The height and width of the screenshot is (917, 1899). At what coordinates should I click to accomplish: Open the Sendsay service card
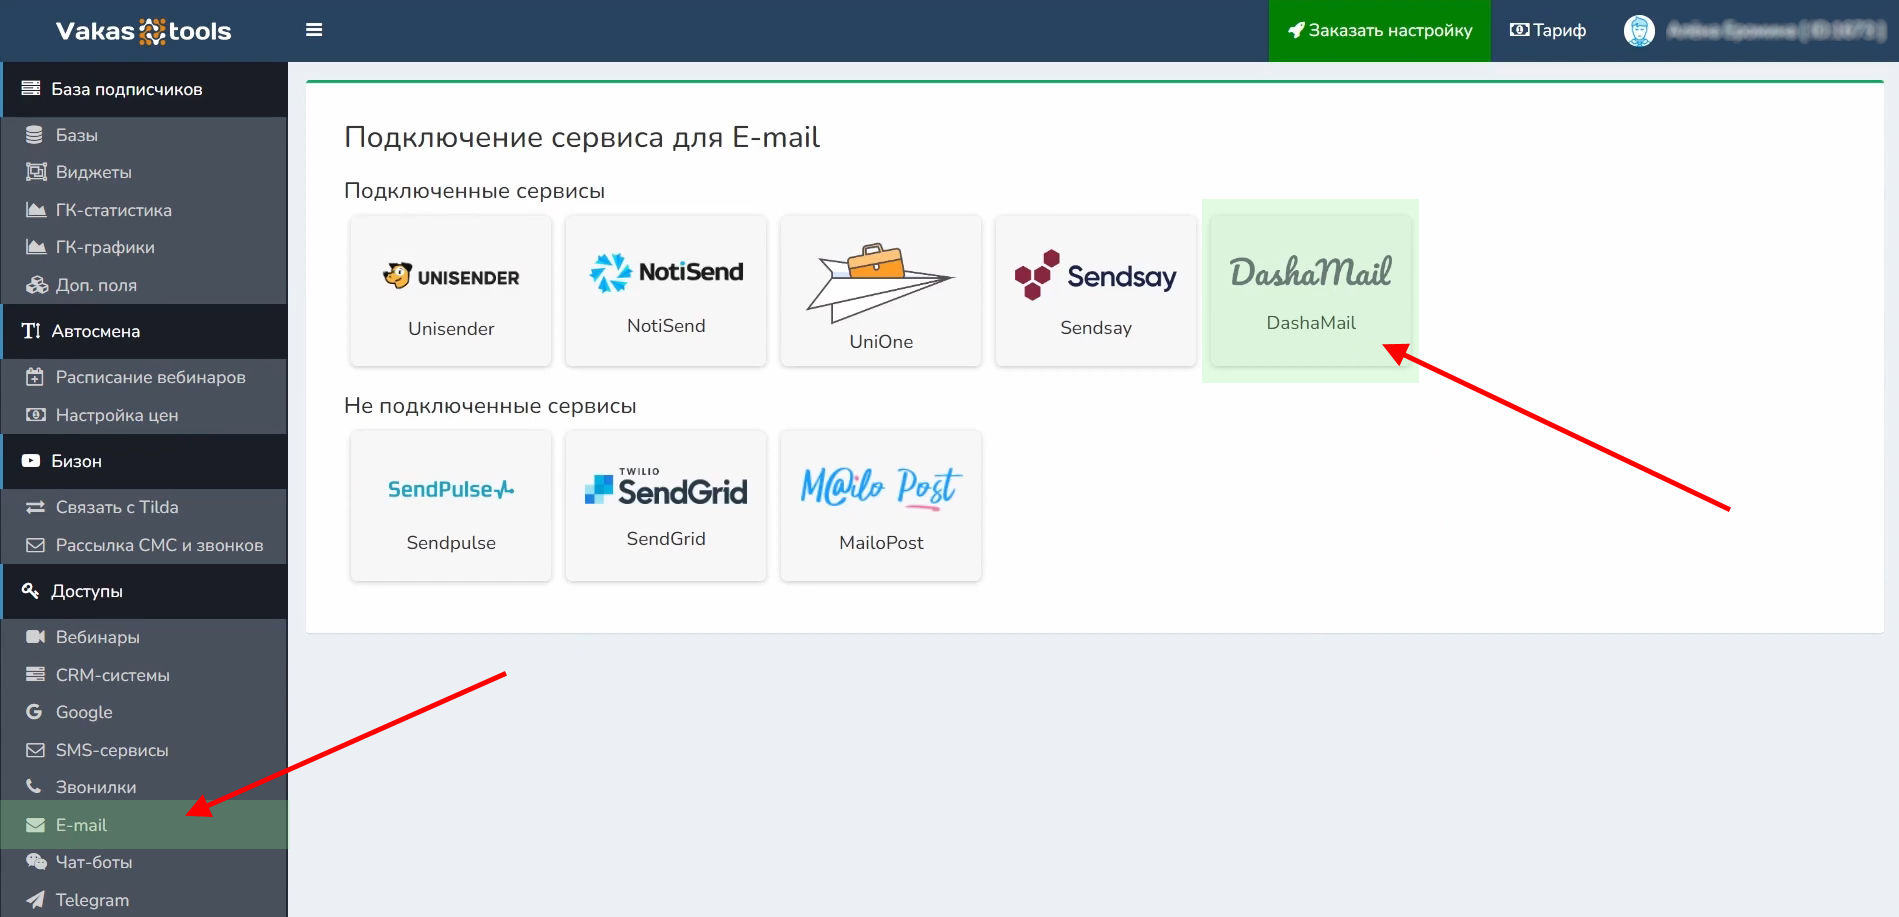click(x=1096, y=291)
